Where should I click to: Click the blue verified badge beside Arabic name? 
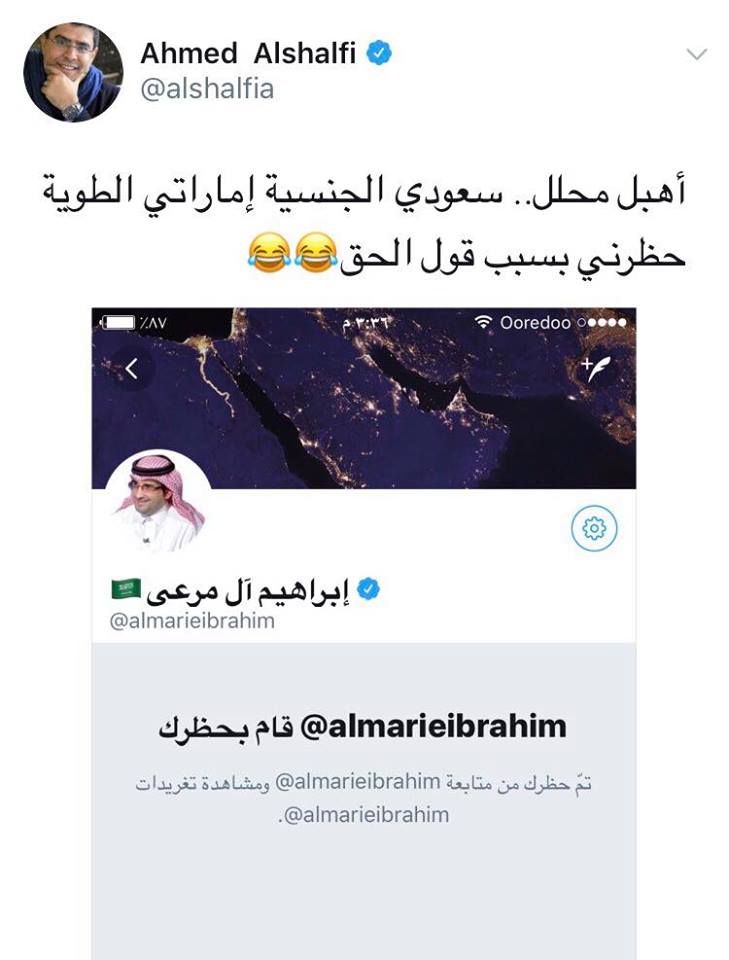(x=368, y=590)
